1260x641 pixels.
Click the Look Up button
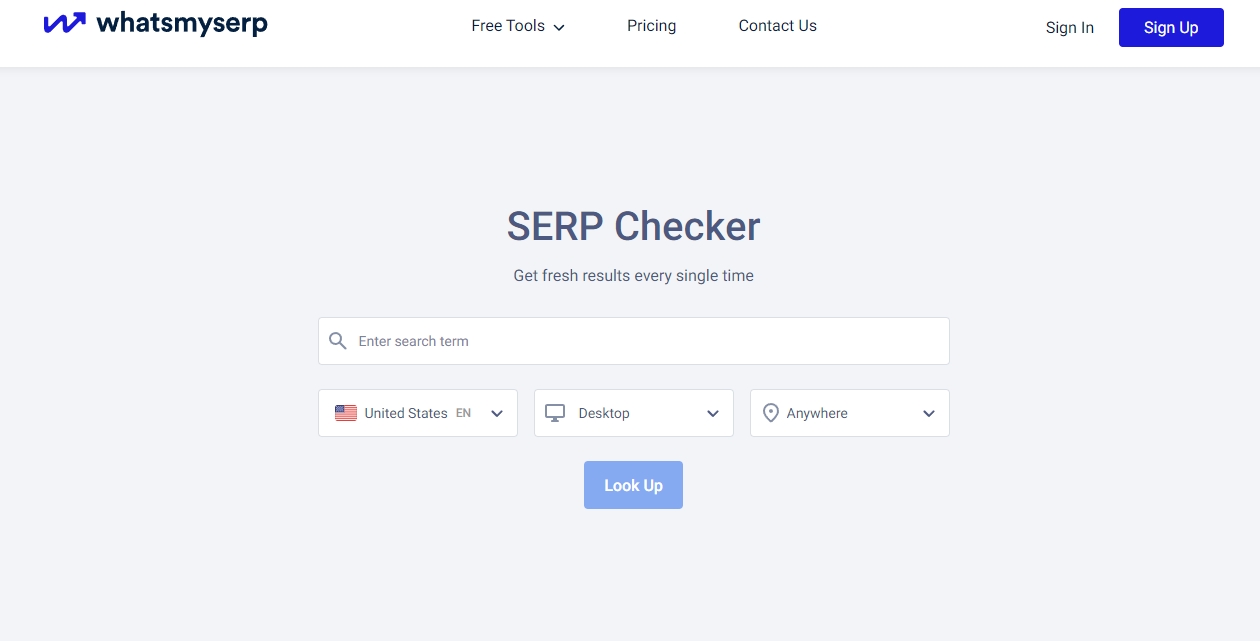click(x=633, y=485)
